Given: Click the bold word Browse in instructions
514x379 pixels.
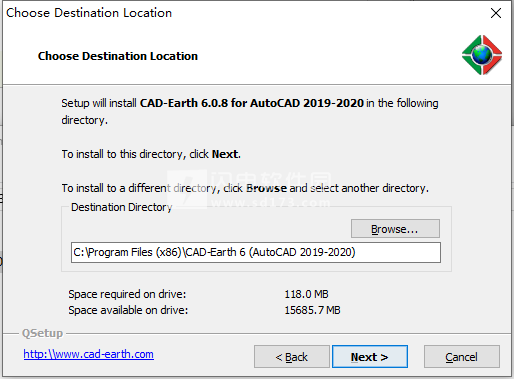Looking at the screenshot, I should coord(266,188).
